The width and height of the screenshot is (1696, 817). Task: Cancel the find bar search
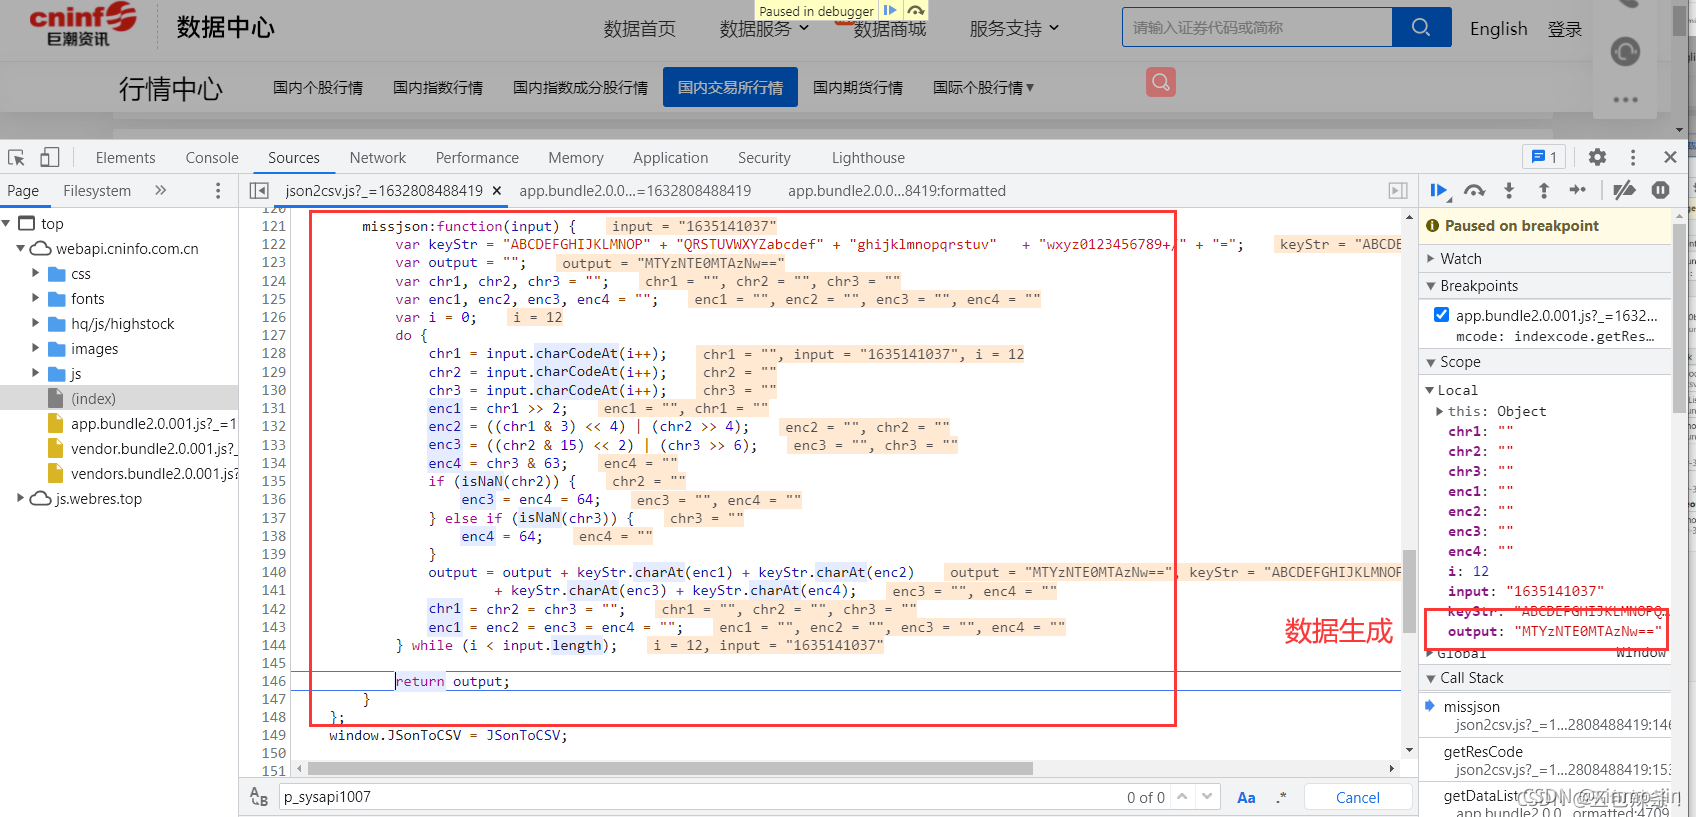1357,797
